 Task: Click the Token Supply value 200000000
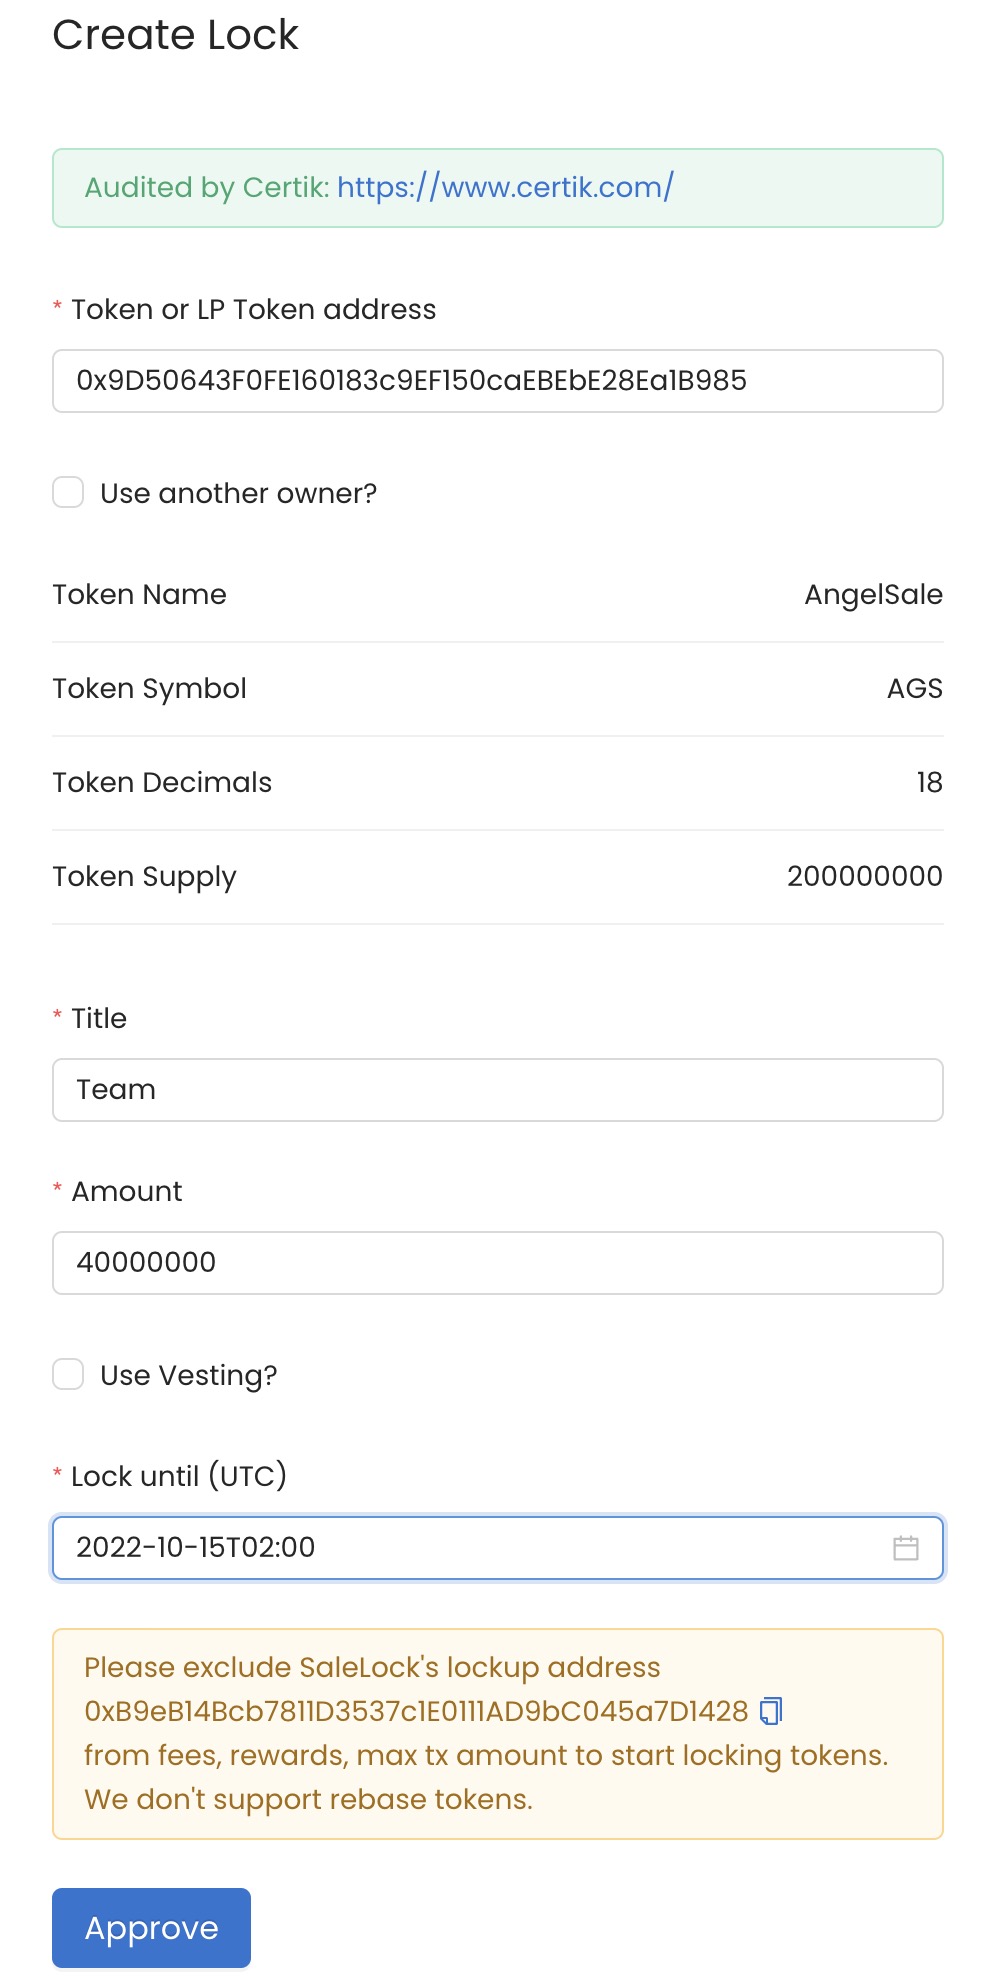(864, 876)
